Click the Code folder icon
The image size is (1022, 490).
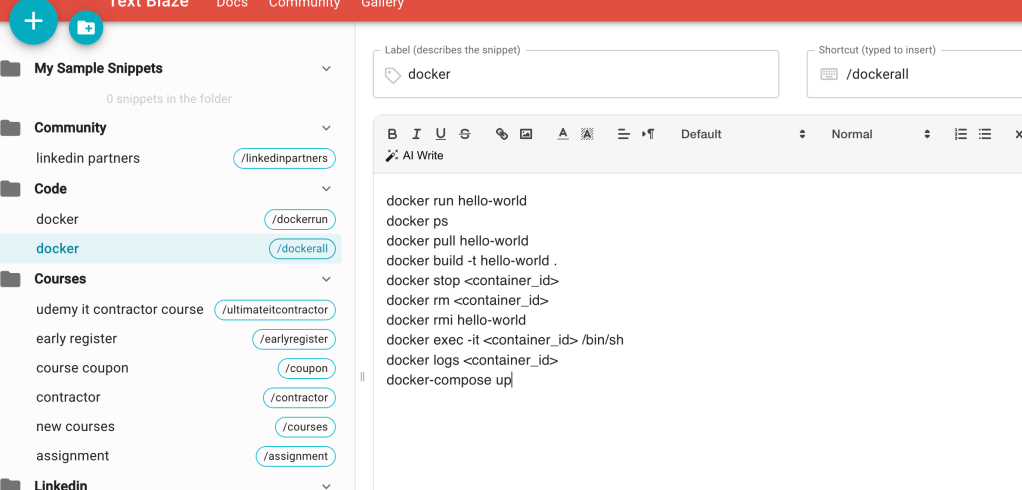[x=10, y=189]
